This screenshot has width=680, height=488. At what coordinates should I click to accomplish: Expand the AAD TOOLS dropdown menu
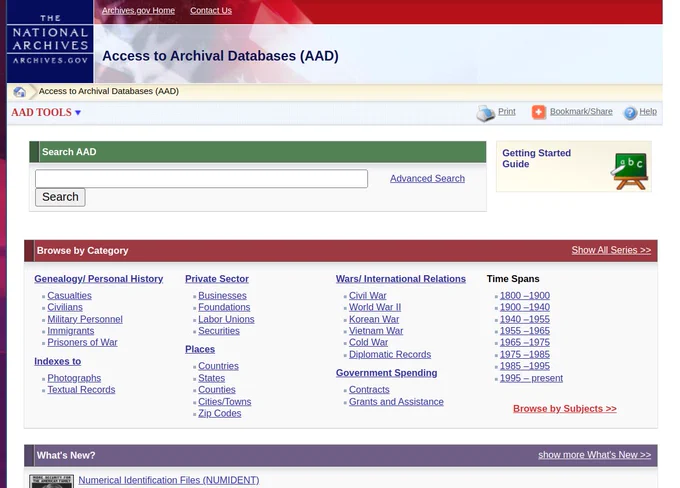click(46, 112)
